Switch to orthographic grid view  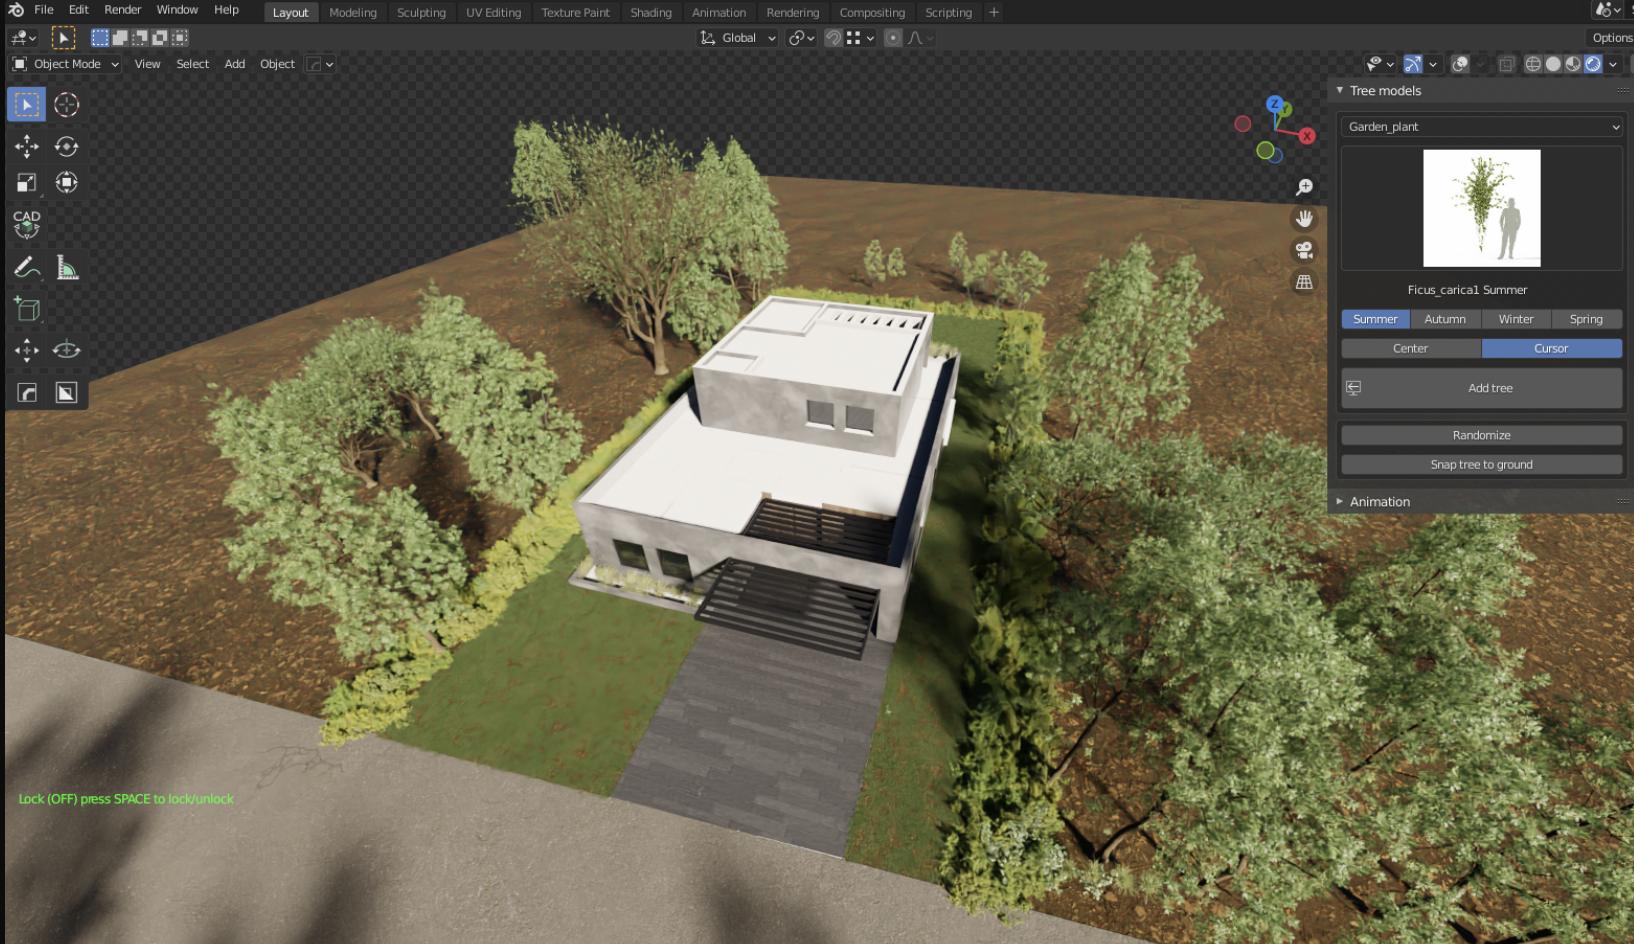1304,282
